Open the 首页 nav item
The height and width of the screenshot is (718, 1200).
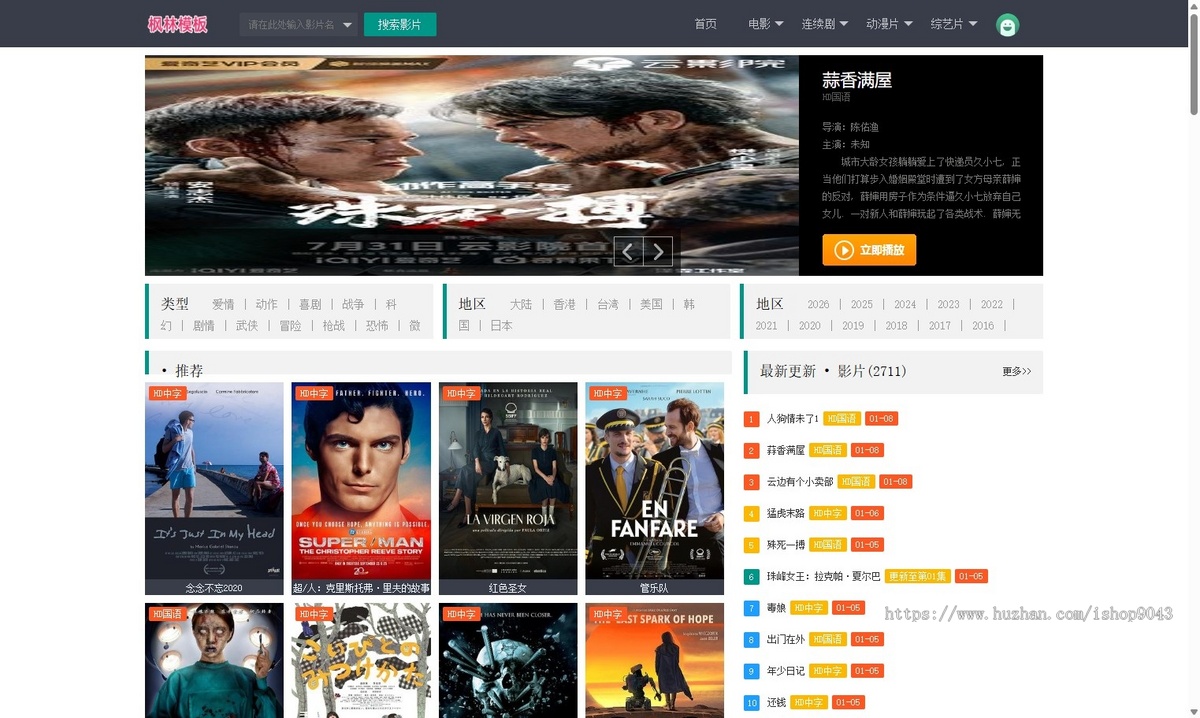706,24
